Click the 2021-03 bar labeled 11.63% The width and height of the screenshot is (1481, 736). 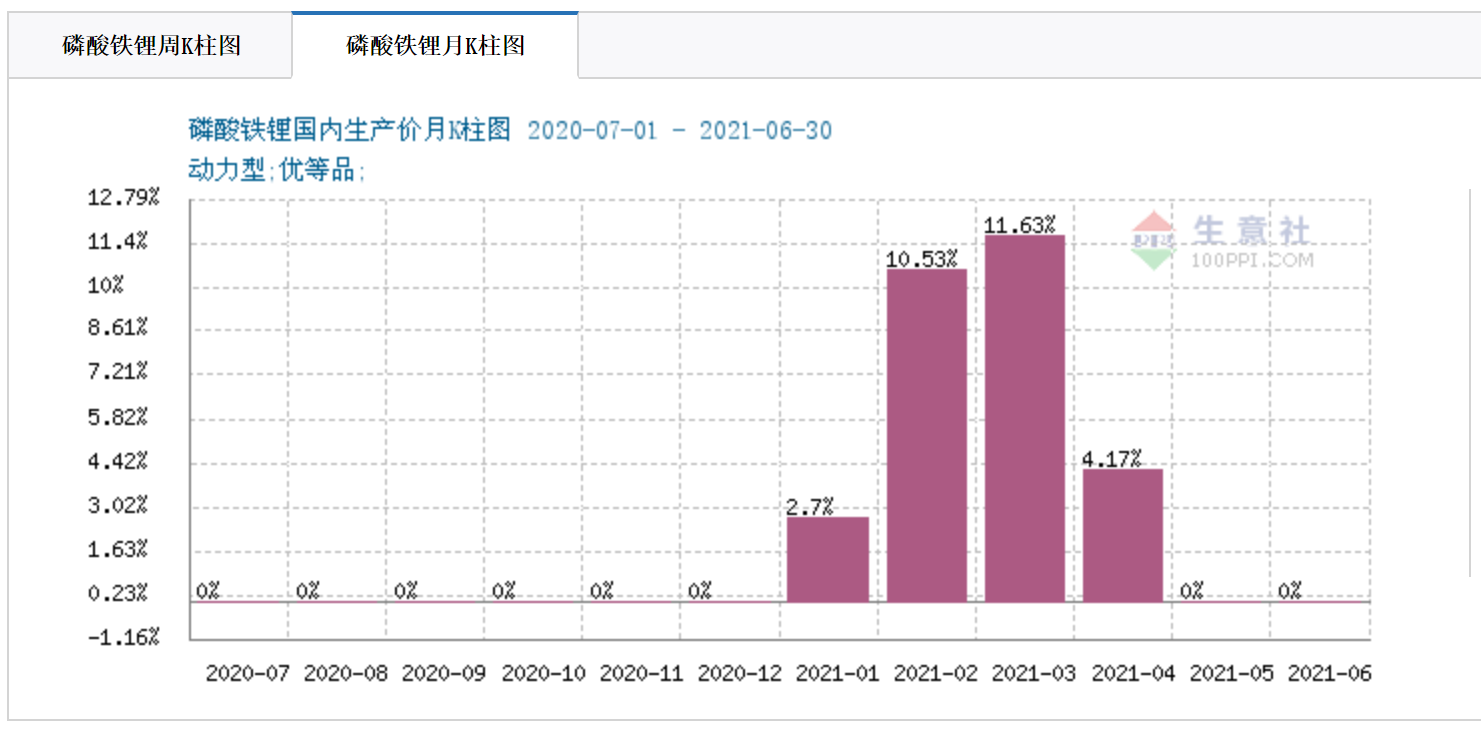pos(1025,418)
